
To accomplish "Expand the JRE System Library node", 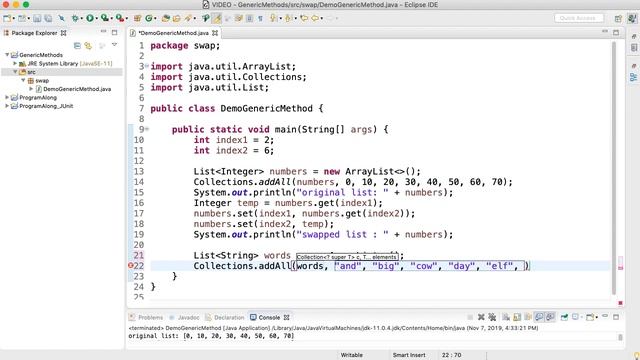I will click(15, 63).
